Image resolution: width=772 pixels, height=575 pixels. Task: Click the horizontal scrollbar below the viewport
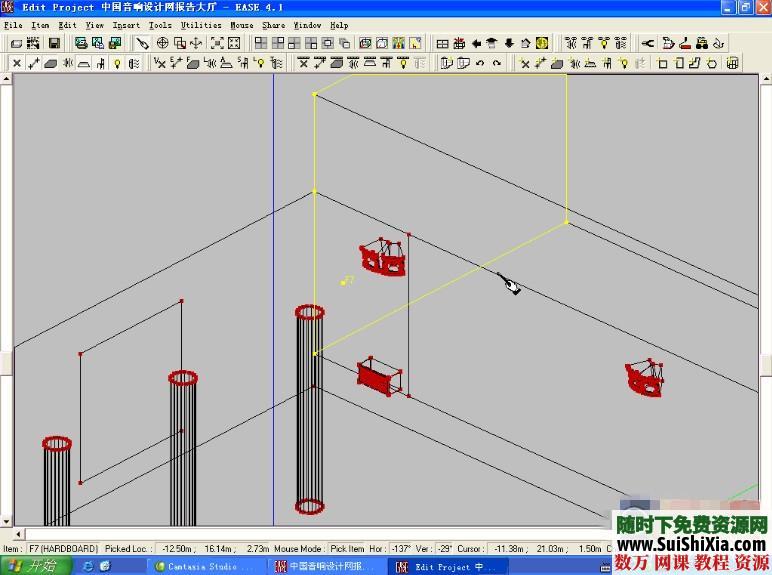coord(300,534)
